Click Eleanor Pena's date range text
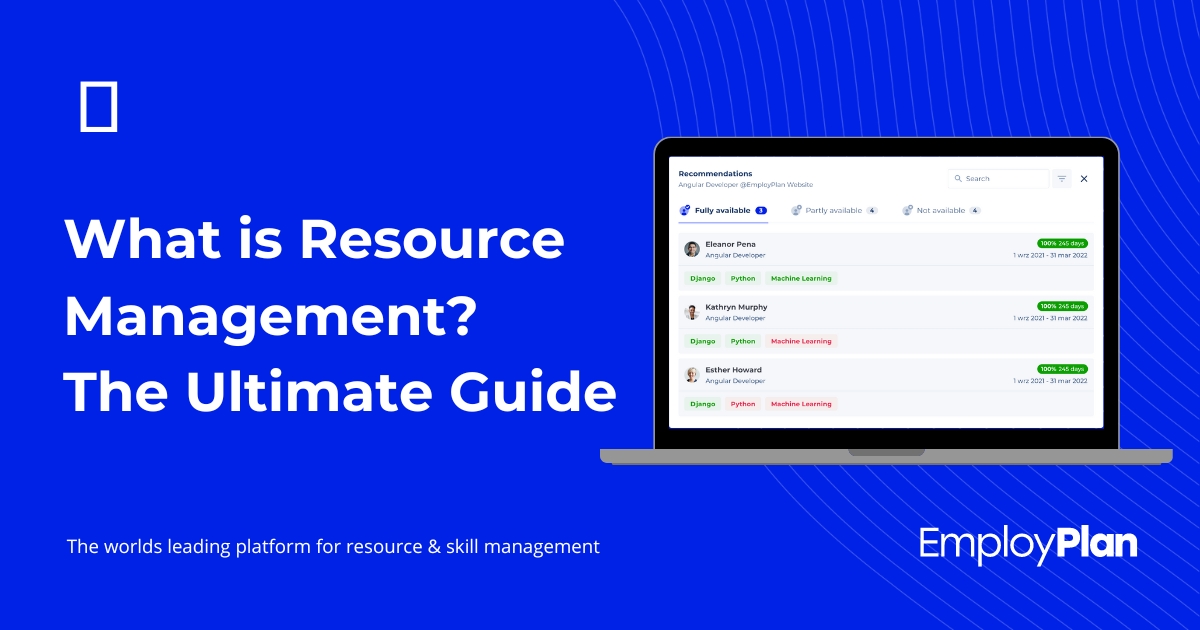 [x=1050, y=255]
